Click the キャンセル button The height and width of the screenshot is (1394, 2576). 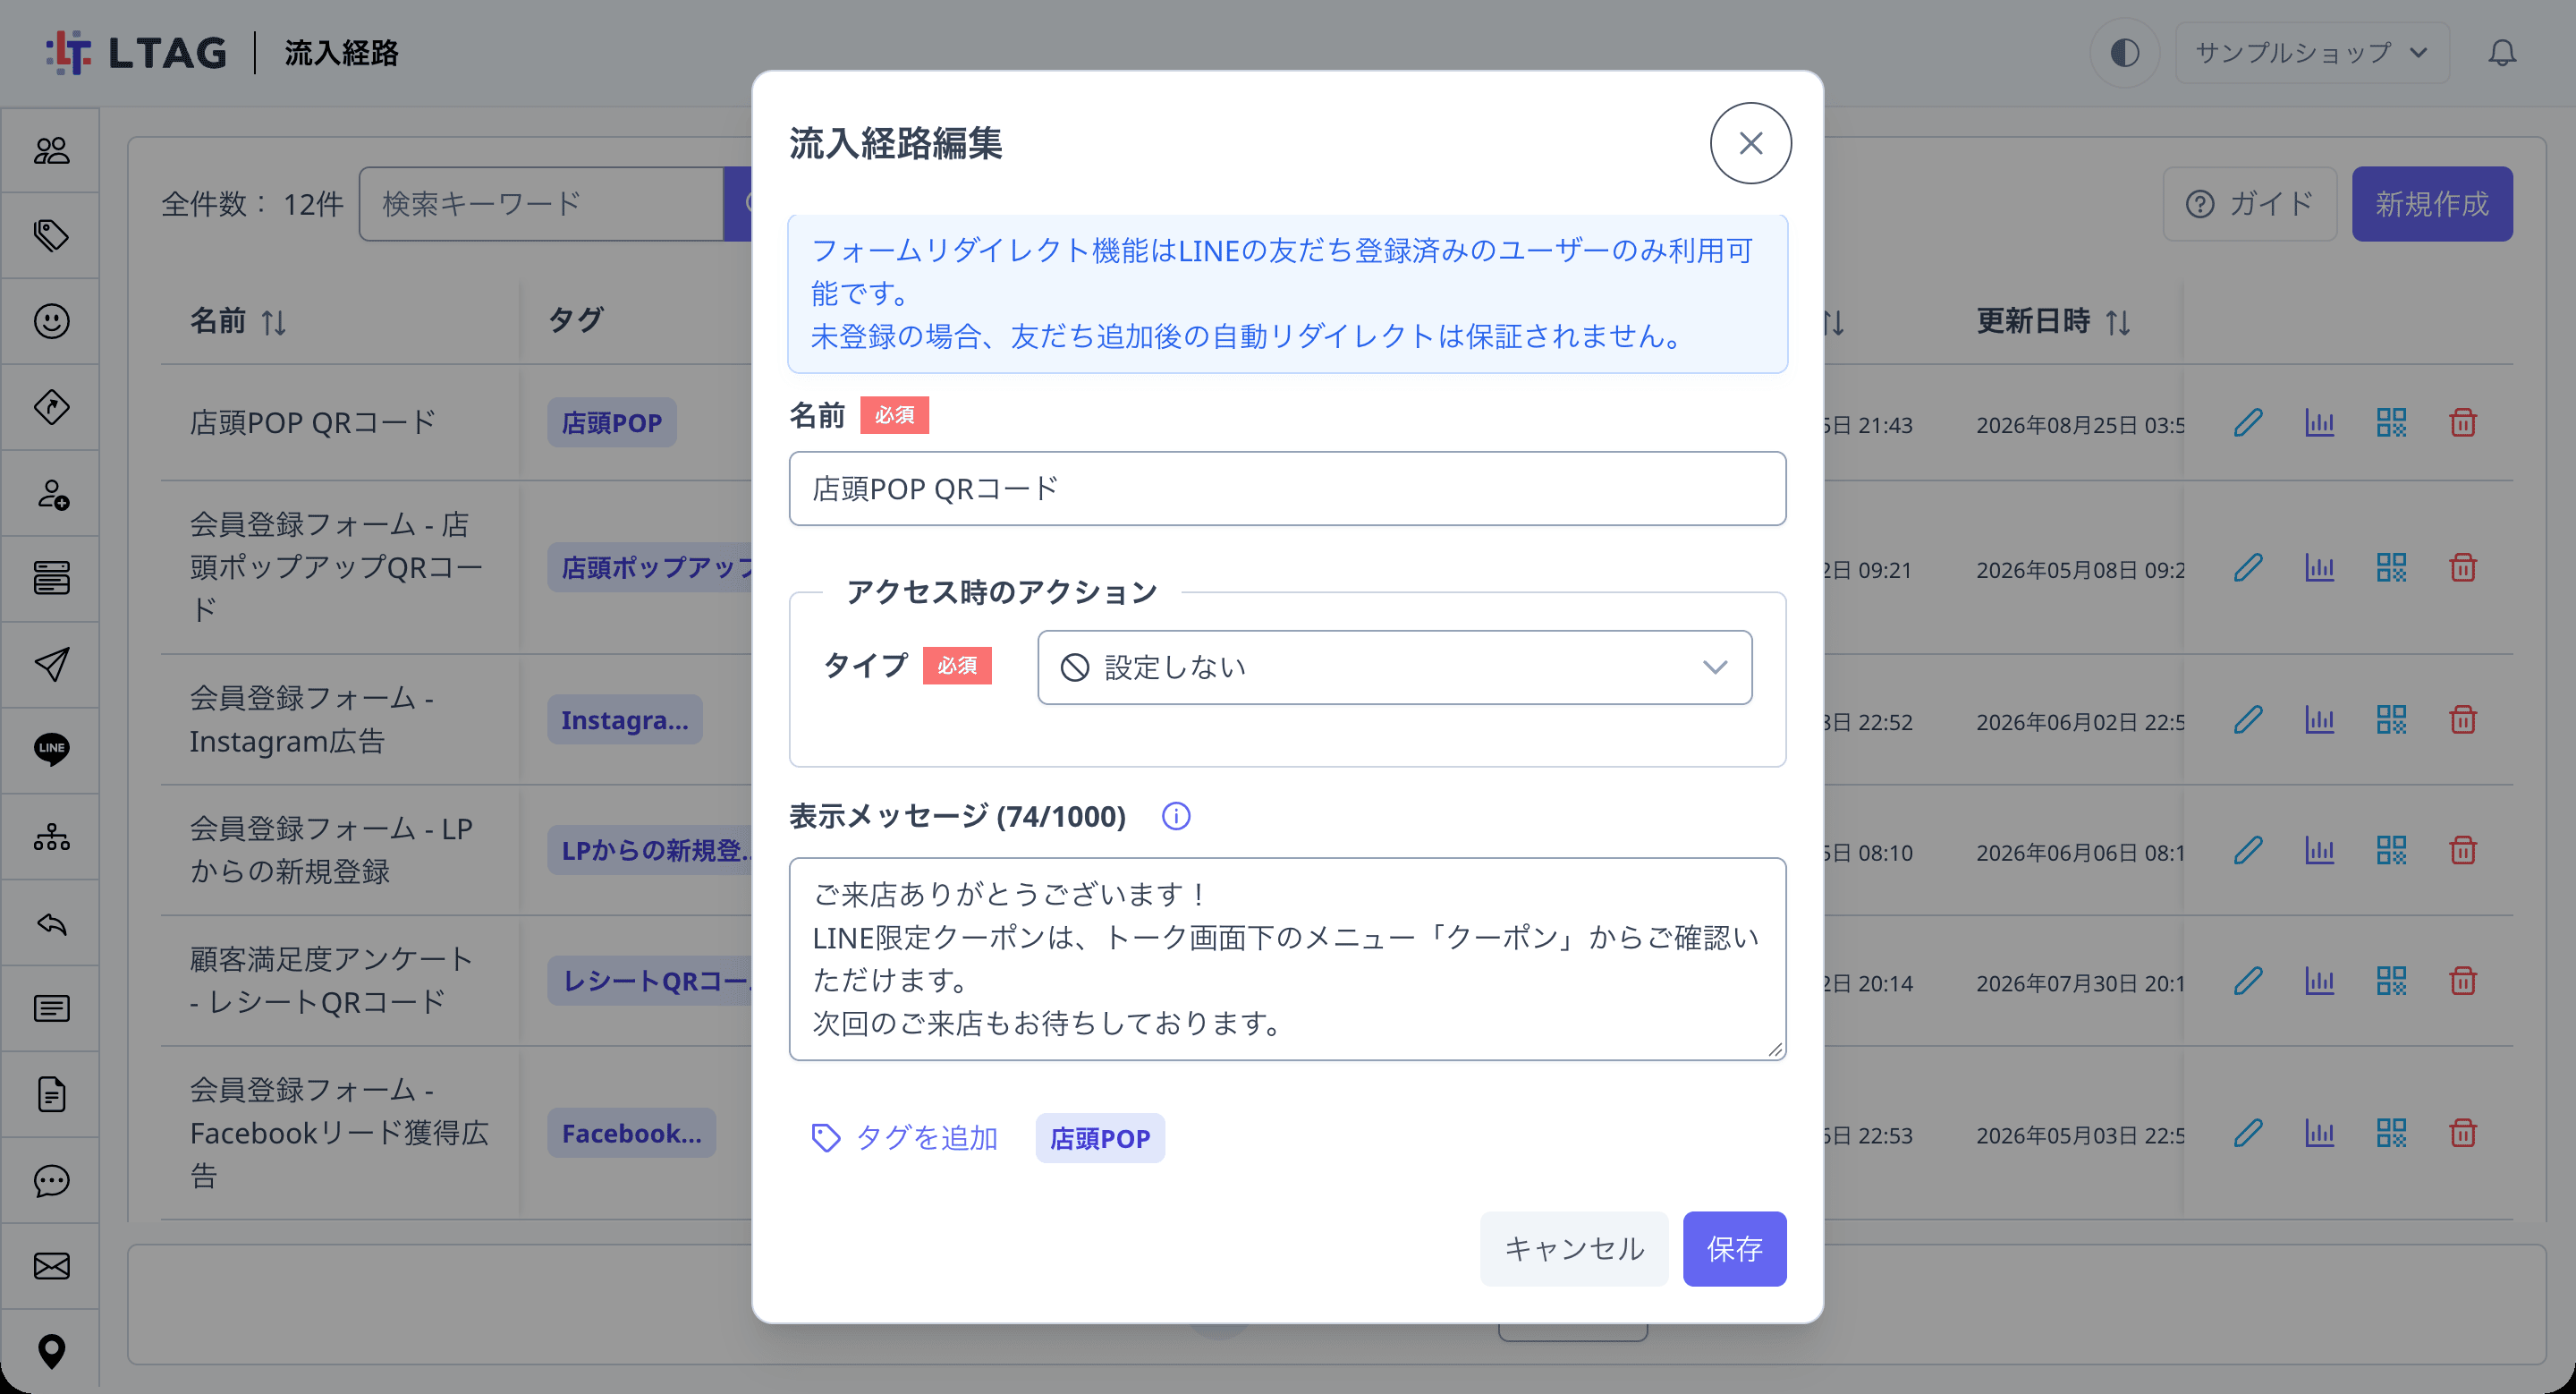coord(1574,1248)
